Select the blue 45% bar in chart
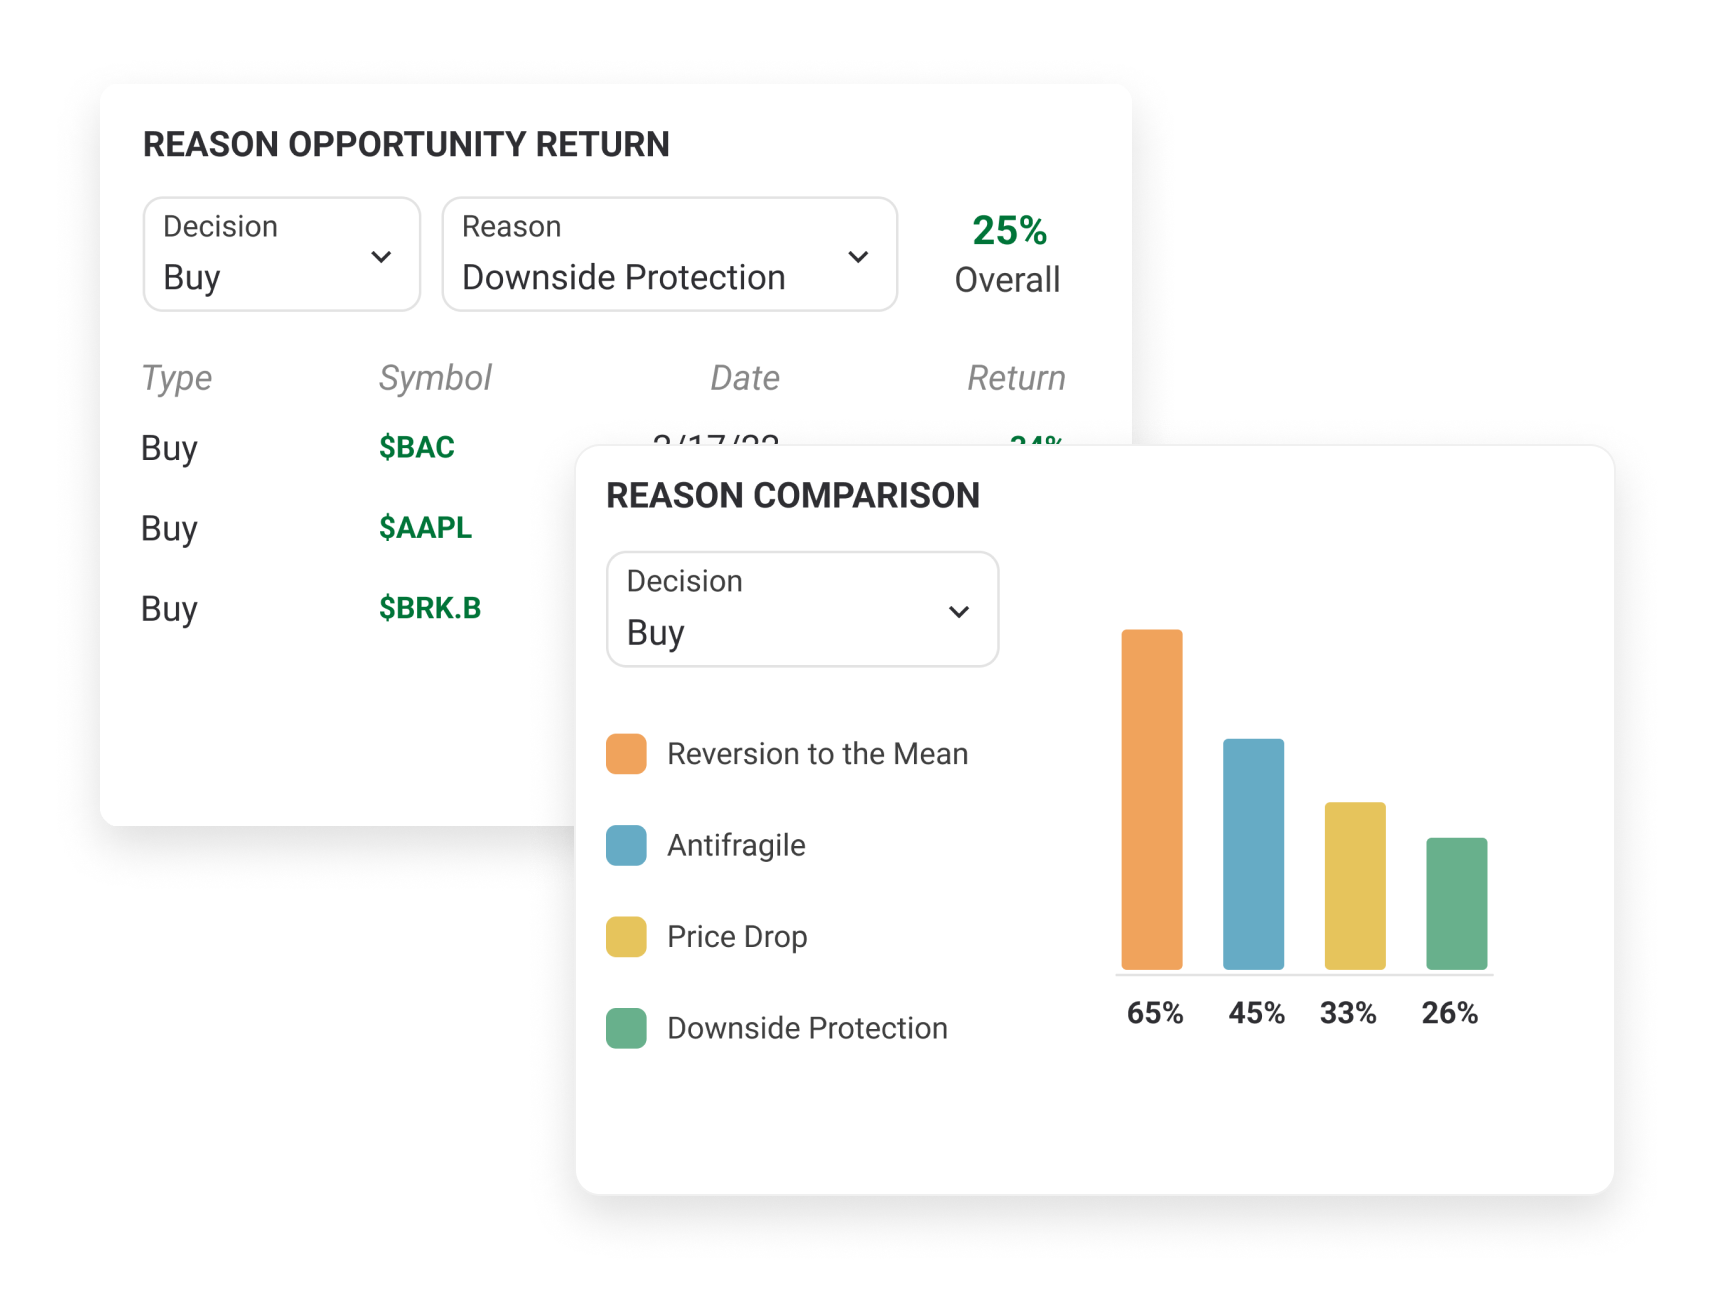 (x=1253, y=854)
